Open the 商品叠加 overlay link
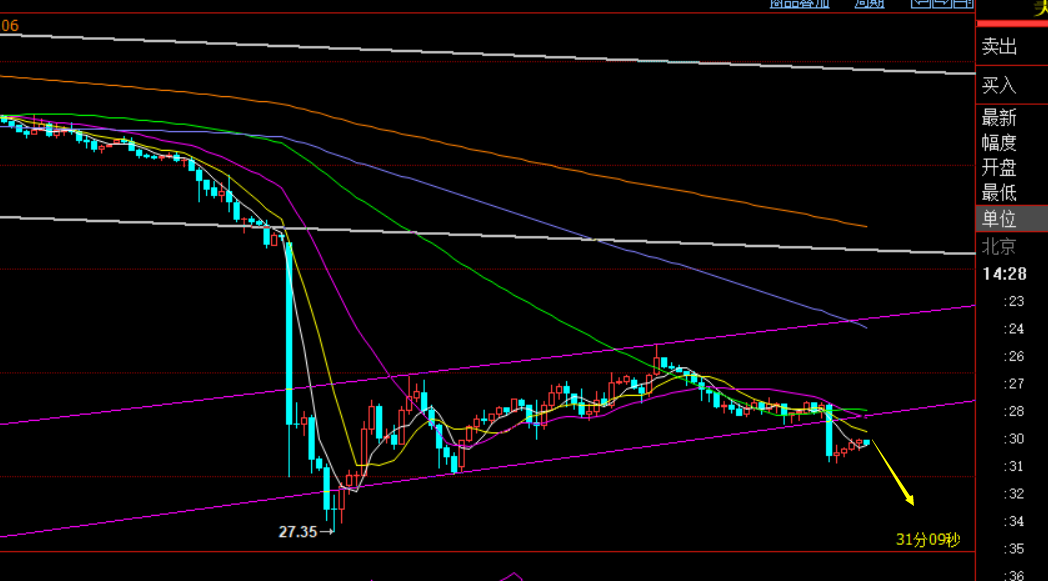Screen dimensions: 1048x581 (x=799, y=3)
